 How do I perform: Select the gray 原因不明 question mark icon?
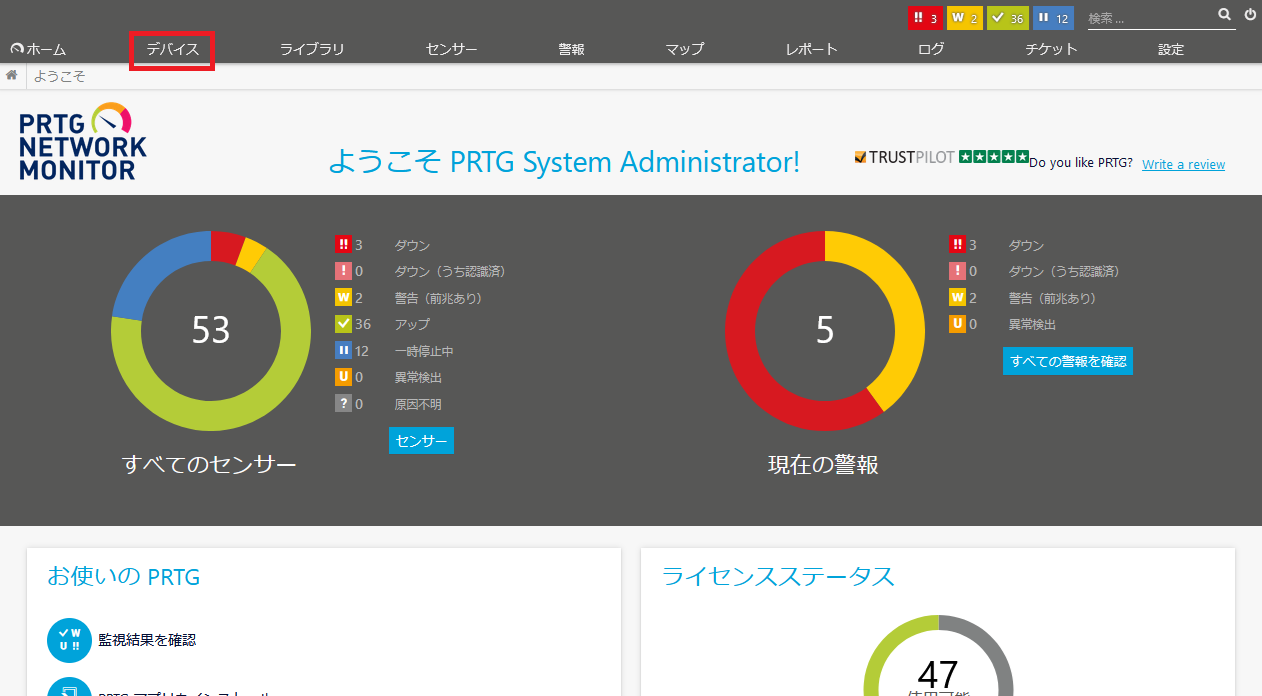pos(343,404)
